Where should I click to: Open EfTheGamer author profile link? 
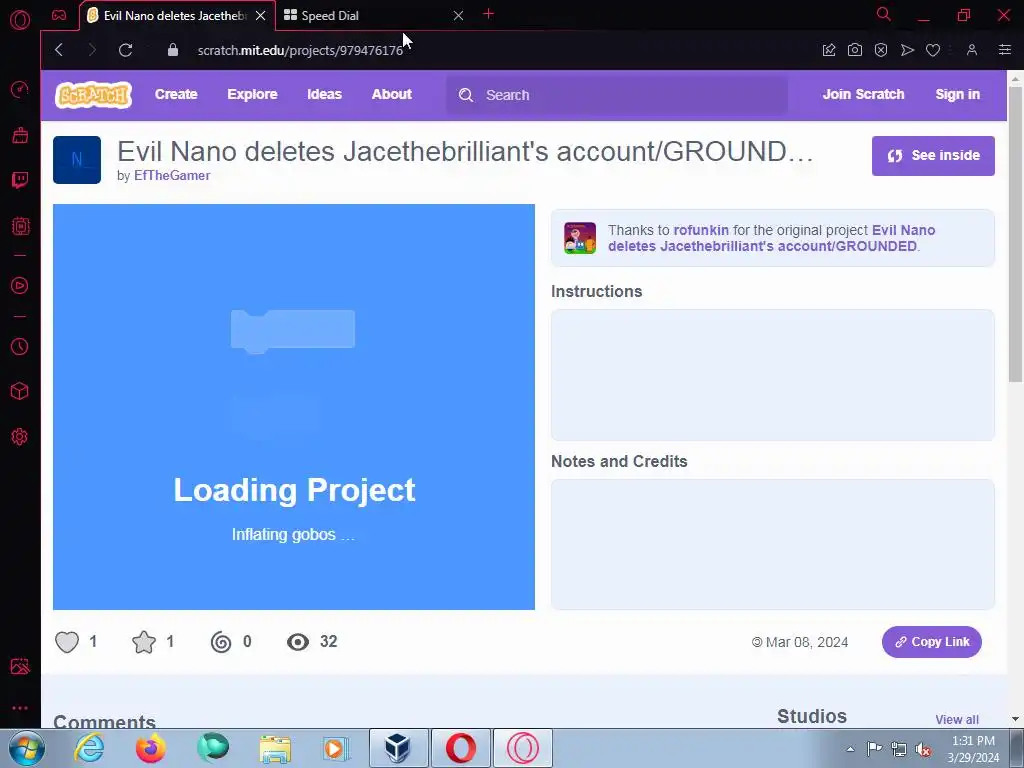pyautogui.click(x=172, y=175)
